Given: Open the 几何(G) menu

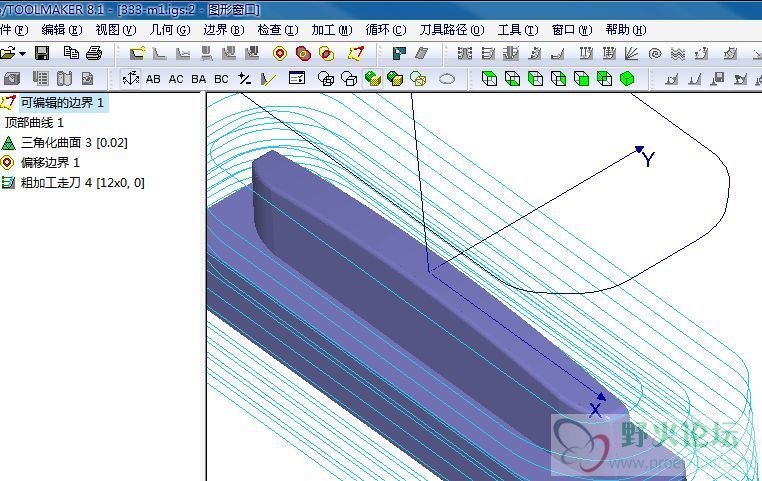Looking at the screenshot, I should click(170, 30).
